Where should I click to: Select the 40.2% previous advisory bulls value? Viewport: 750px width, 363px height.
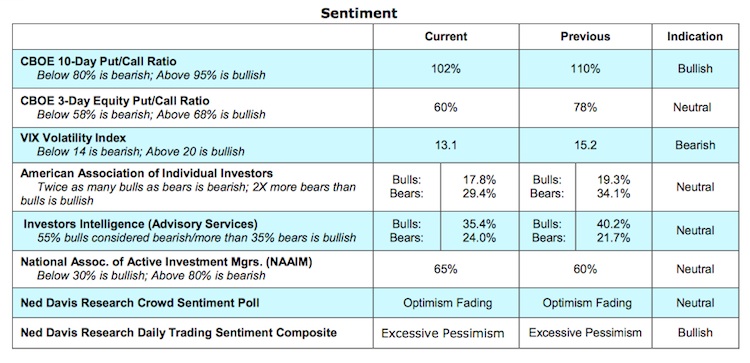[x=614, y=224]
